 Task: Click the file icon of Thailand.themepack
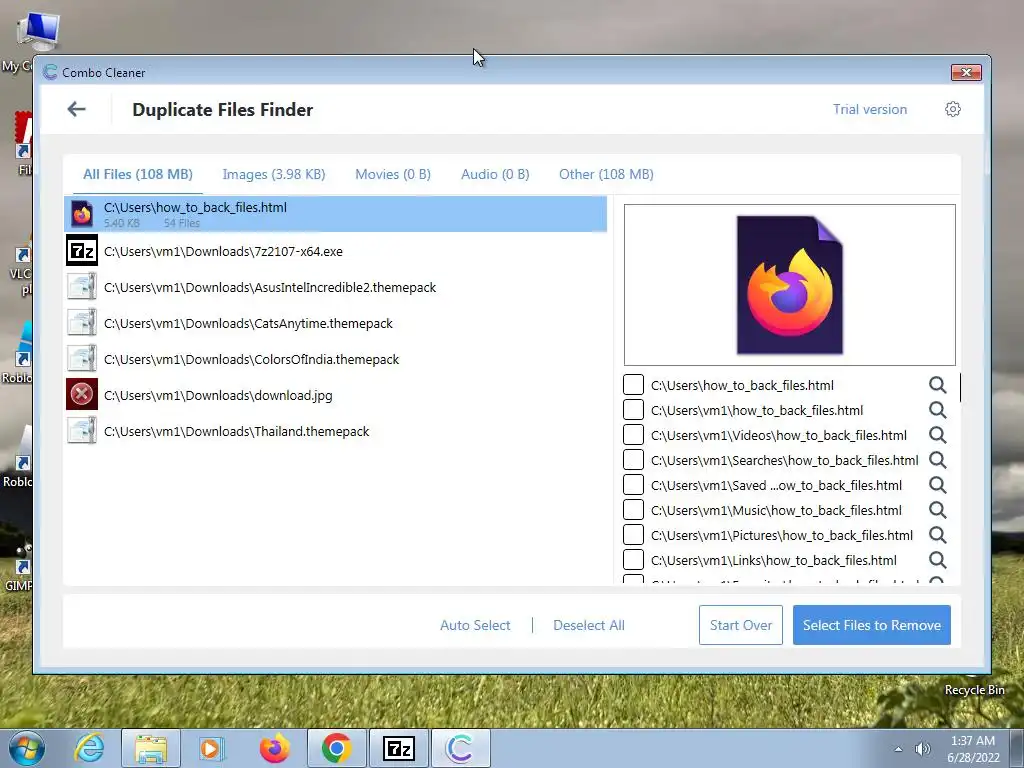pos(82,431)
